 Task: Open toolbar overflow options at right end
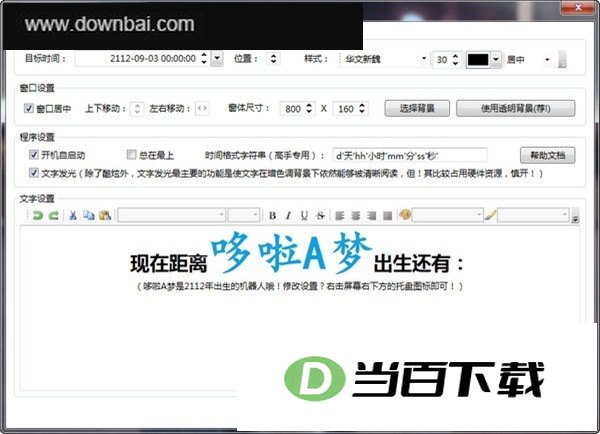575,215
